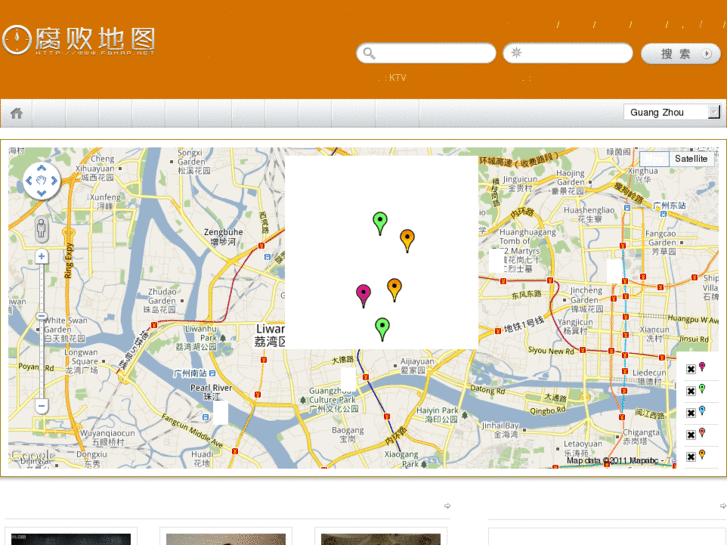Click the Haiyin Park label on the map
Screen dimensions: 727x545
point(438,415)
